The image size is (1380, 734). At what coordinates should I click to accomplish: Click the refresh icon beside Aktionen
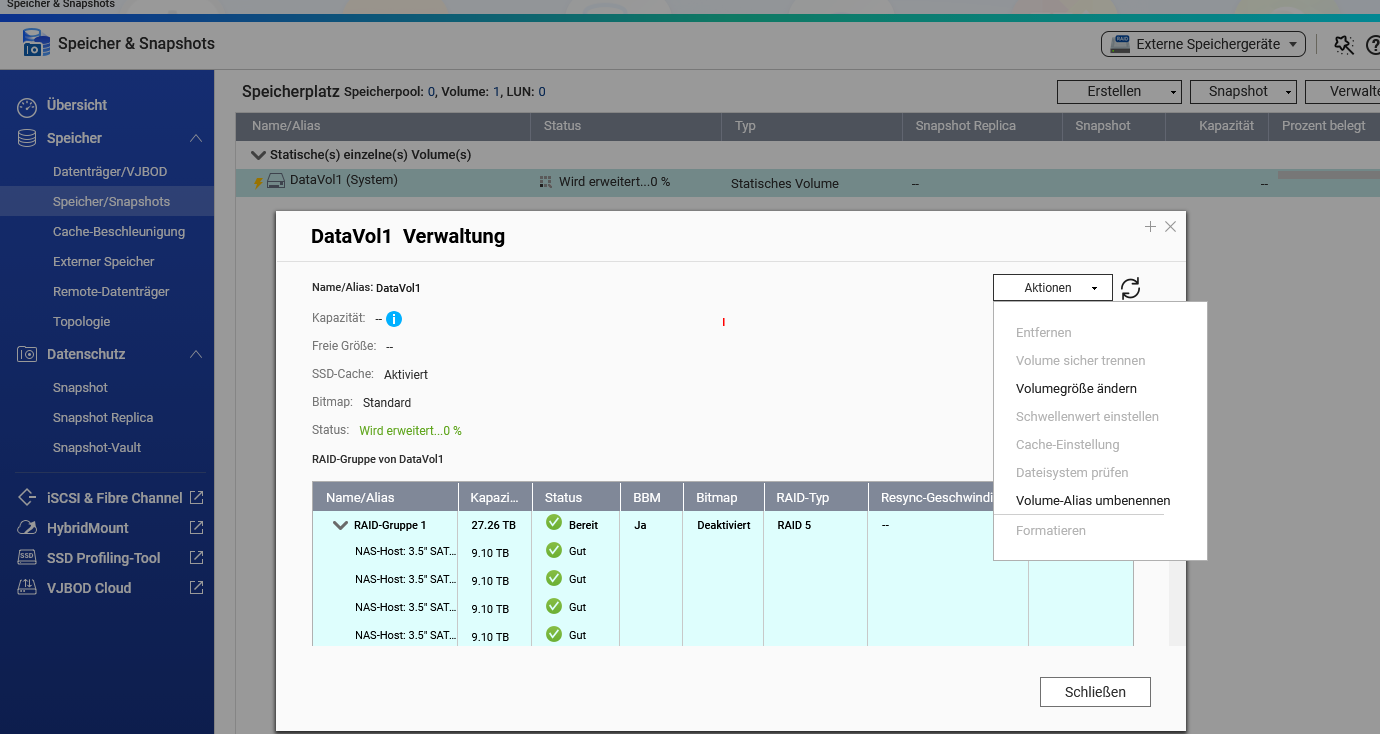tap(1130, 288)
